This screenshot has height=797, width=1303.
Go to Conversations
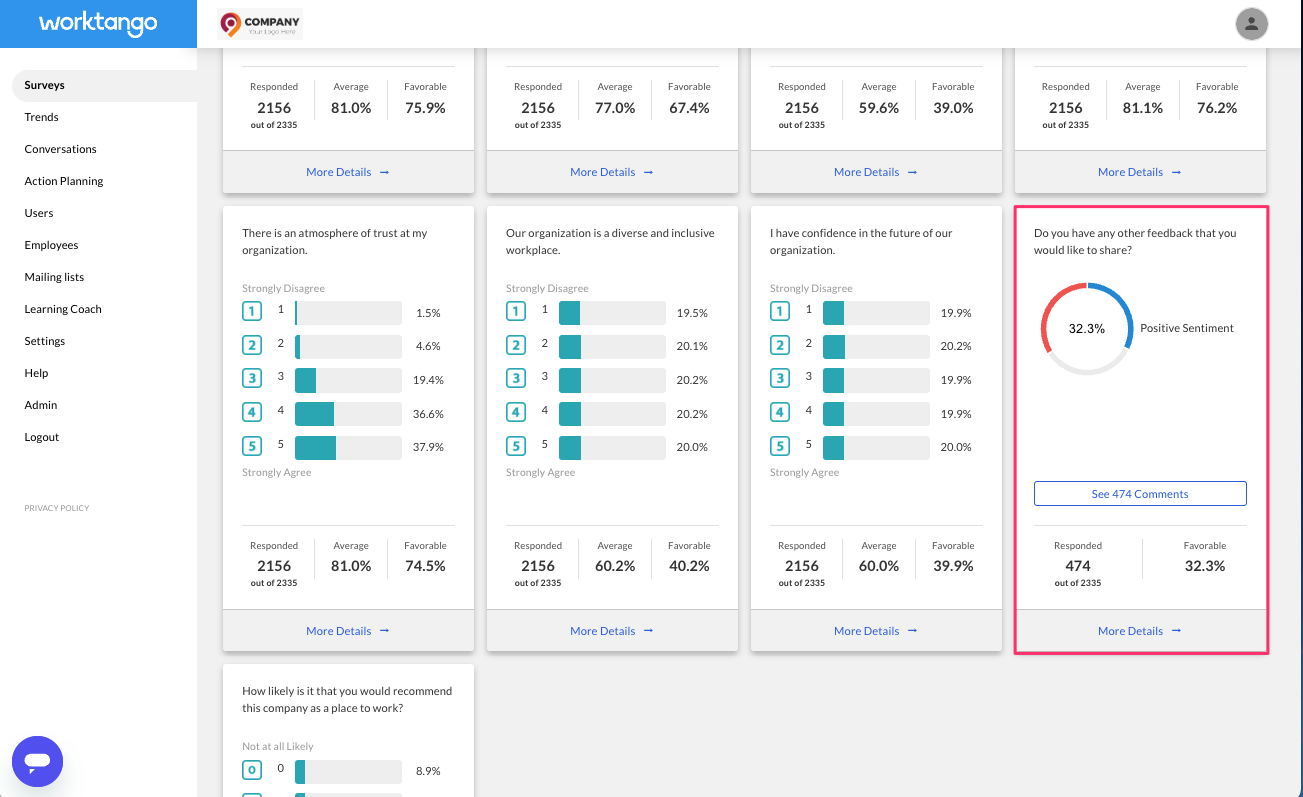[59, 149]
